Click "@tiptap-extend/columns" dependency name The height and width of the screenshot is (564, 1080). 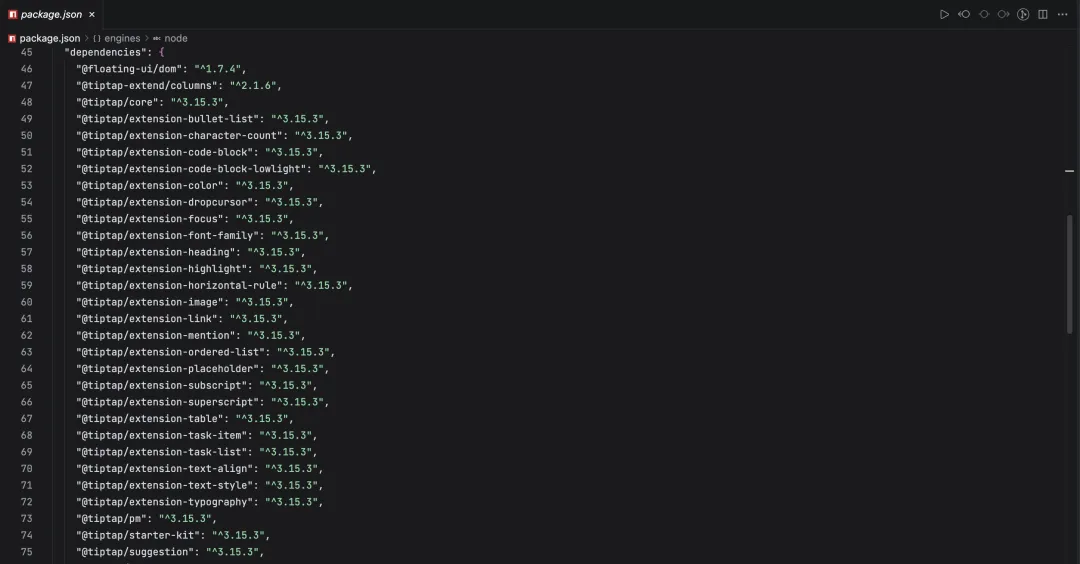tap(147, 85)
